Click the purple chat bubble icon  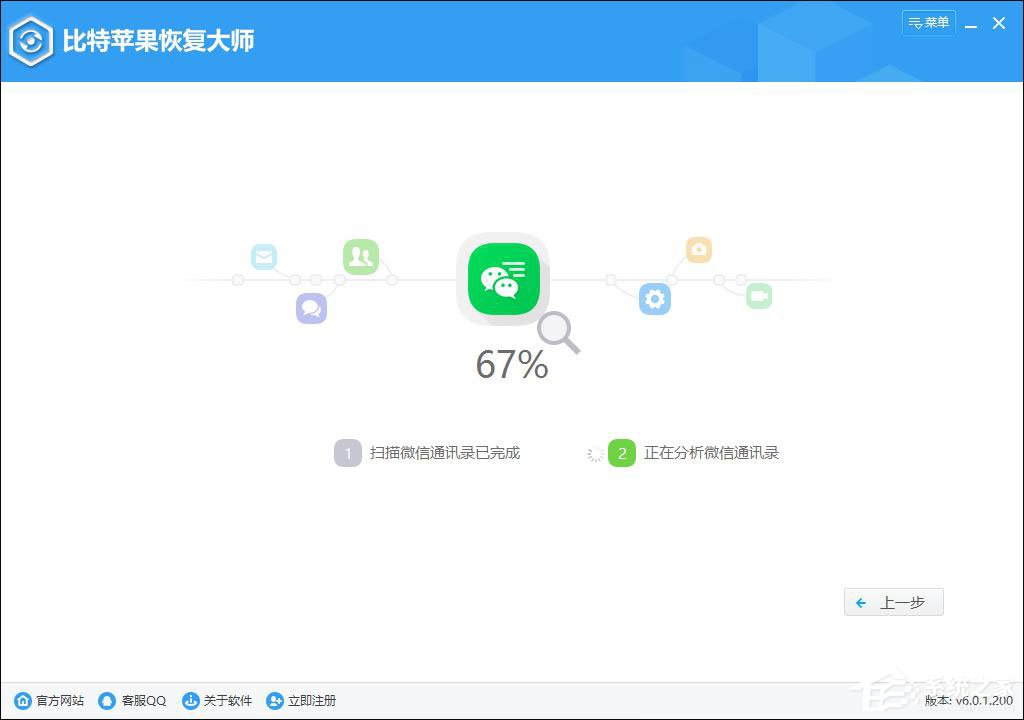(x=311, y=308)
